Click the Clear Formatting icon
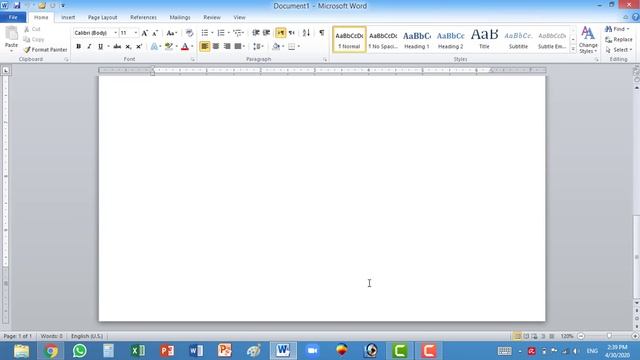The height and width of the screenshot is (360, 640). coord(189,33)
